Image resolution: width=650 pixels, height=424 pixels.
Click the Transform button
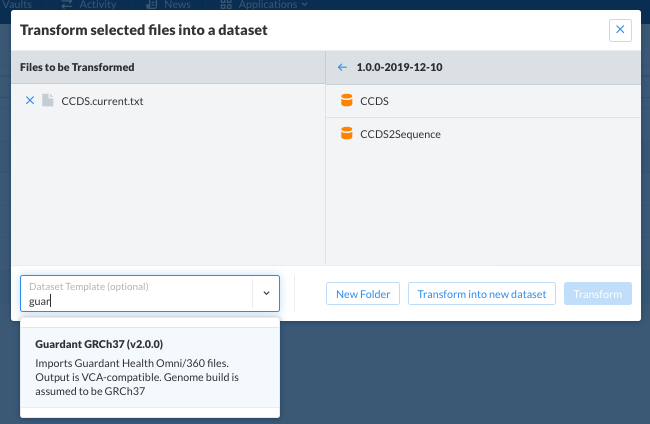598,294
